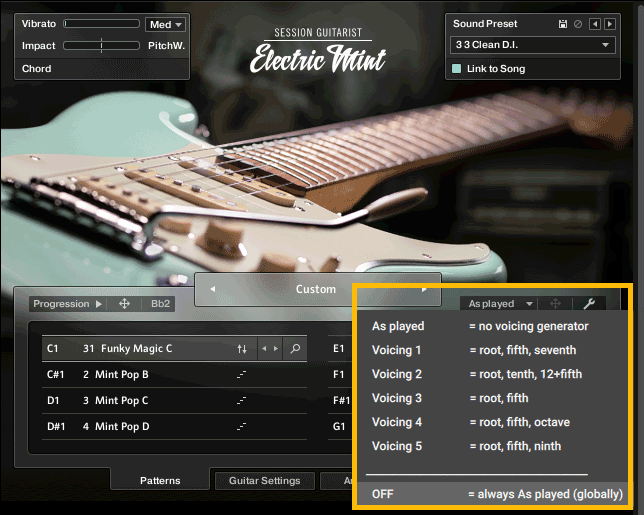The width and height of the screenshot is (644, 515).
Task: Go to previous sound preset arrow
Action: click(594, 24)
